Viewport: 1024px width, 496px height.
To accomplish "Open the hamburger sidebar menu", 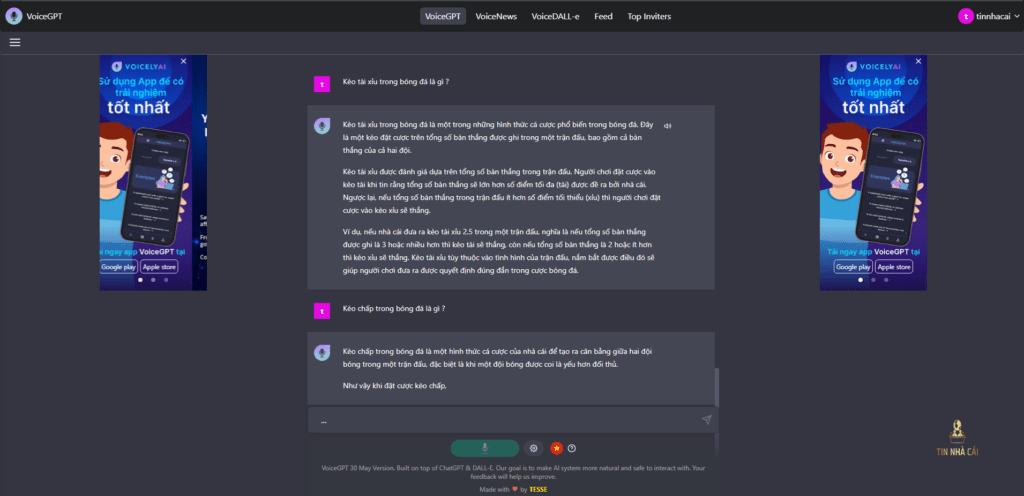I will tap(15, 42).
